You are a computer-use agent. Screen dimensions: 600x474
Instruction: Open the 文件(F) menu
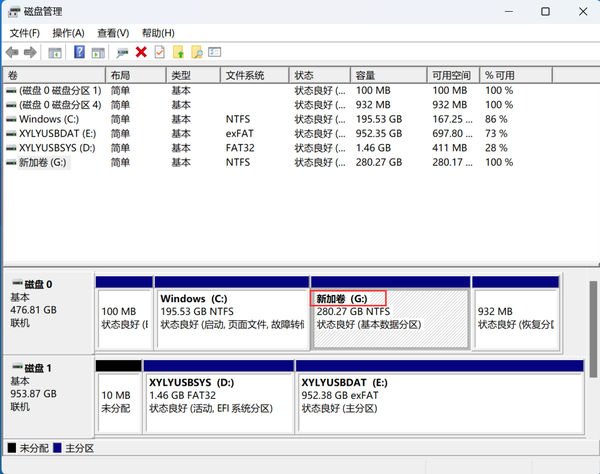tap(24, 33)
